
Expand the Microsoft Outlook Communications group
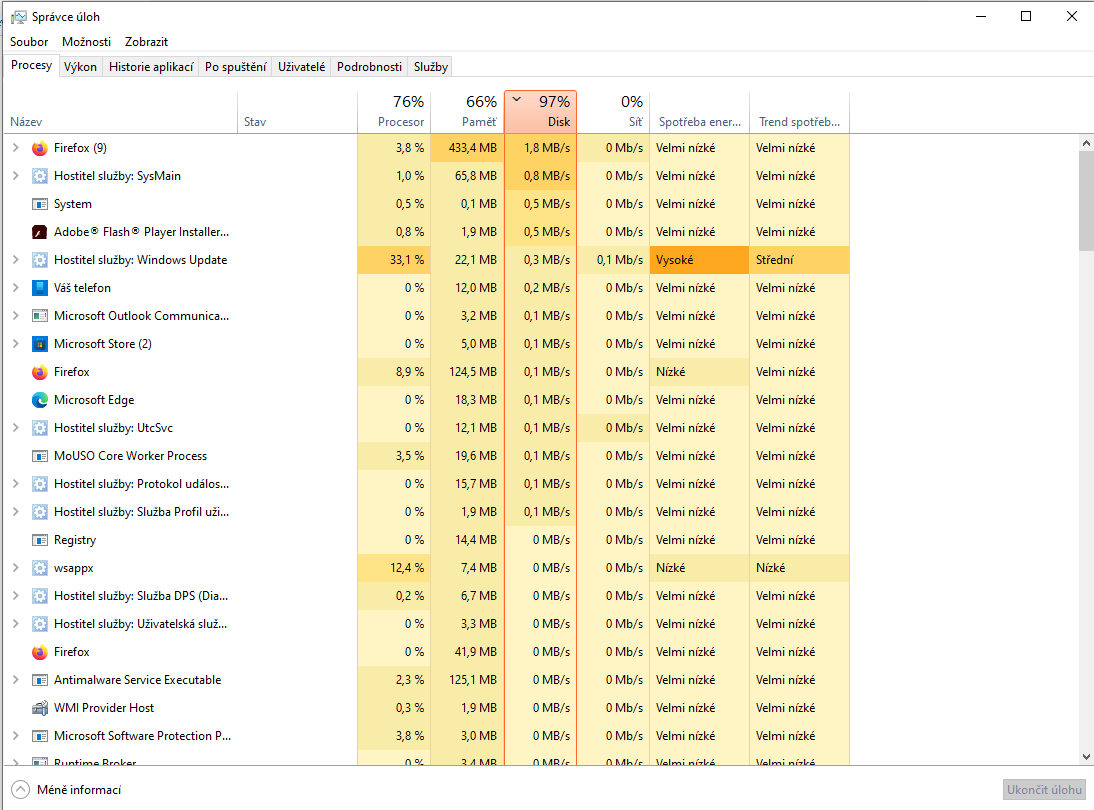pyautogui.click(x=15, y=316)
